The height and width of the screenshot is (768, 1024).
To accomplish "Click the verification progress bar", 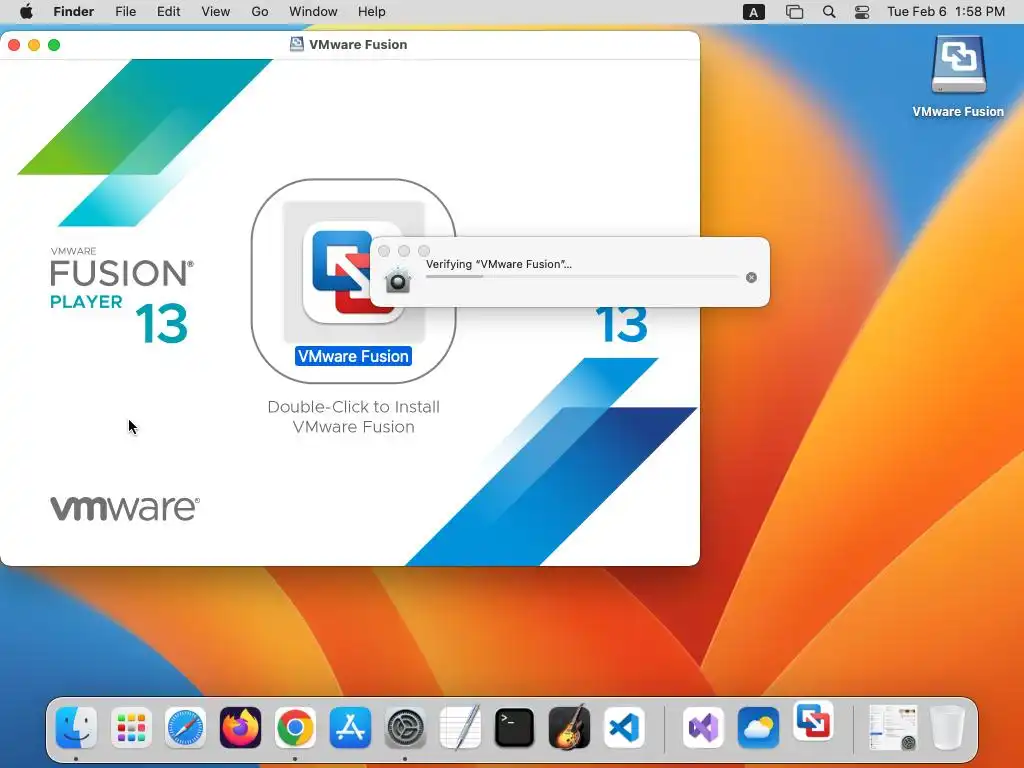I will tap(582, 277).
